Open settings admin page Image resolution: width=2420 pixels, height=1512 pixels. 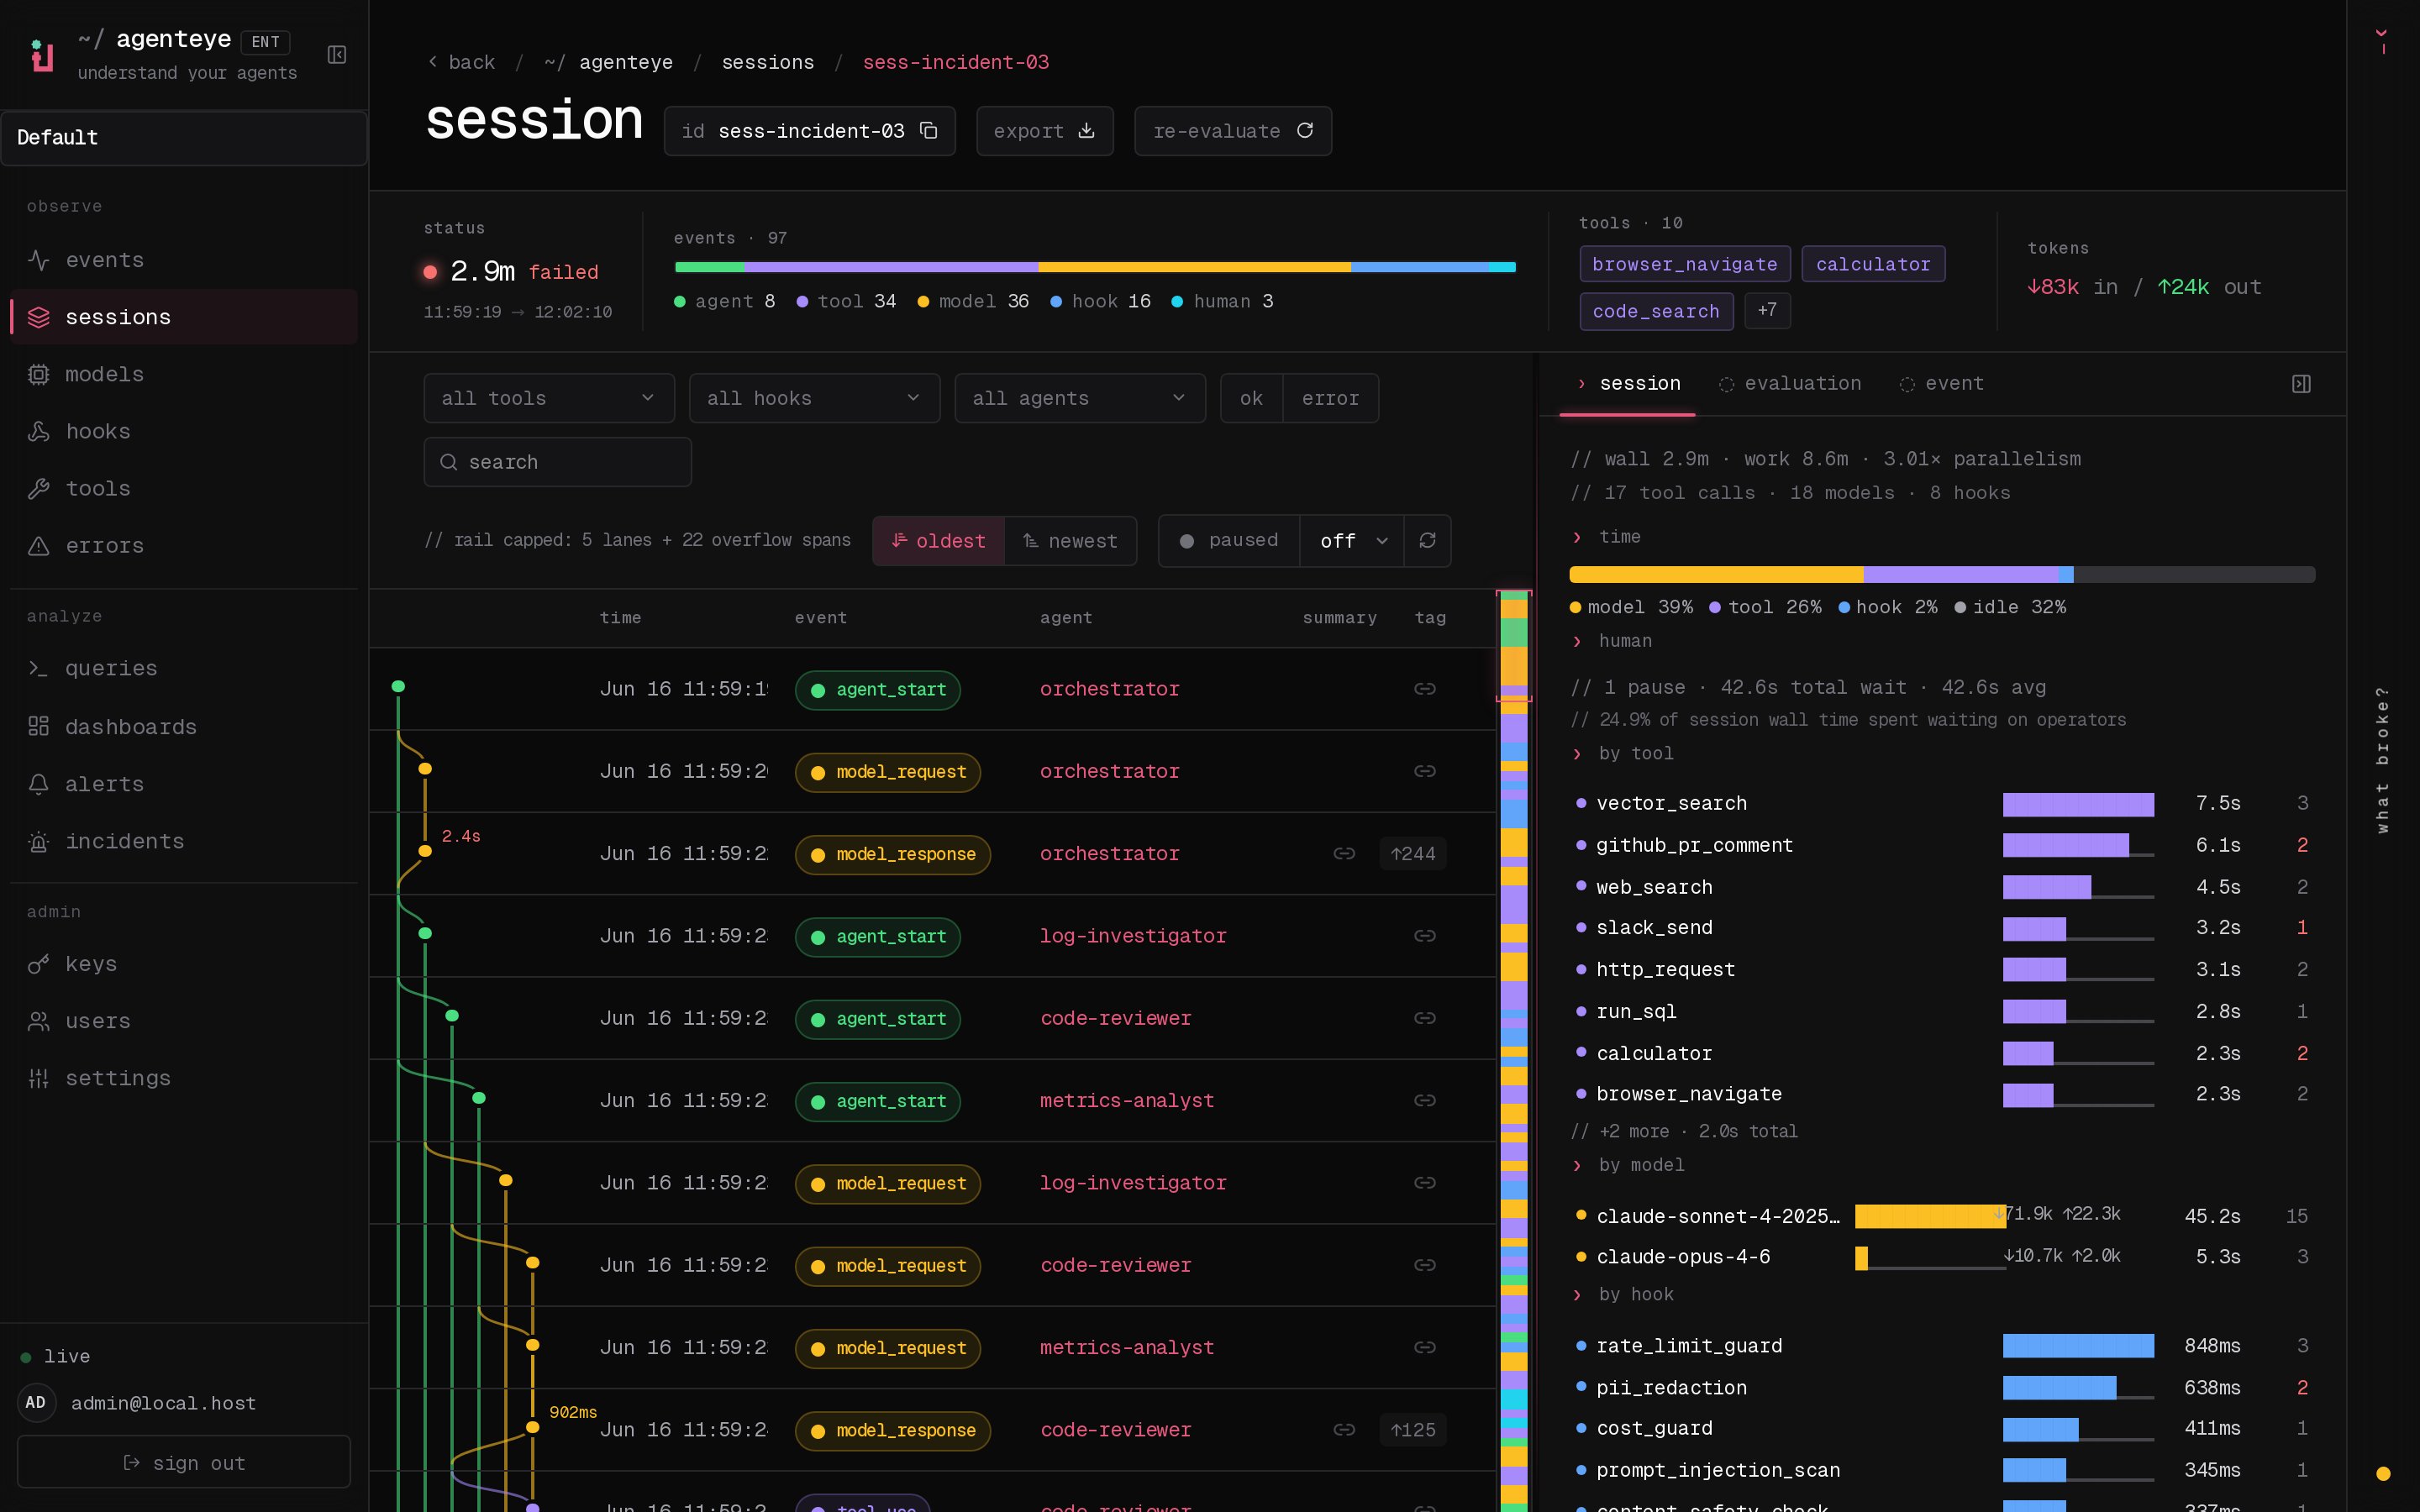[x=184, y=1078]
